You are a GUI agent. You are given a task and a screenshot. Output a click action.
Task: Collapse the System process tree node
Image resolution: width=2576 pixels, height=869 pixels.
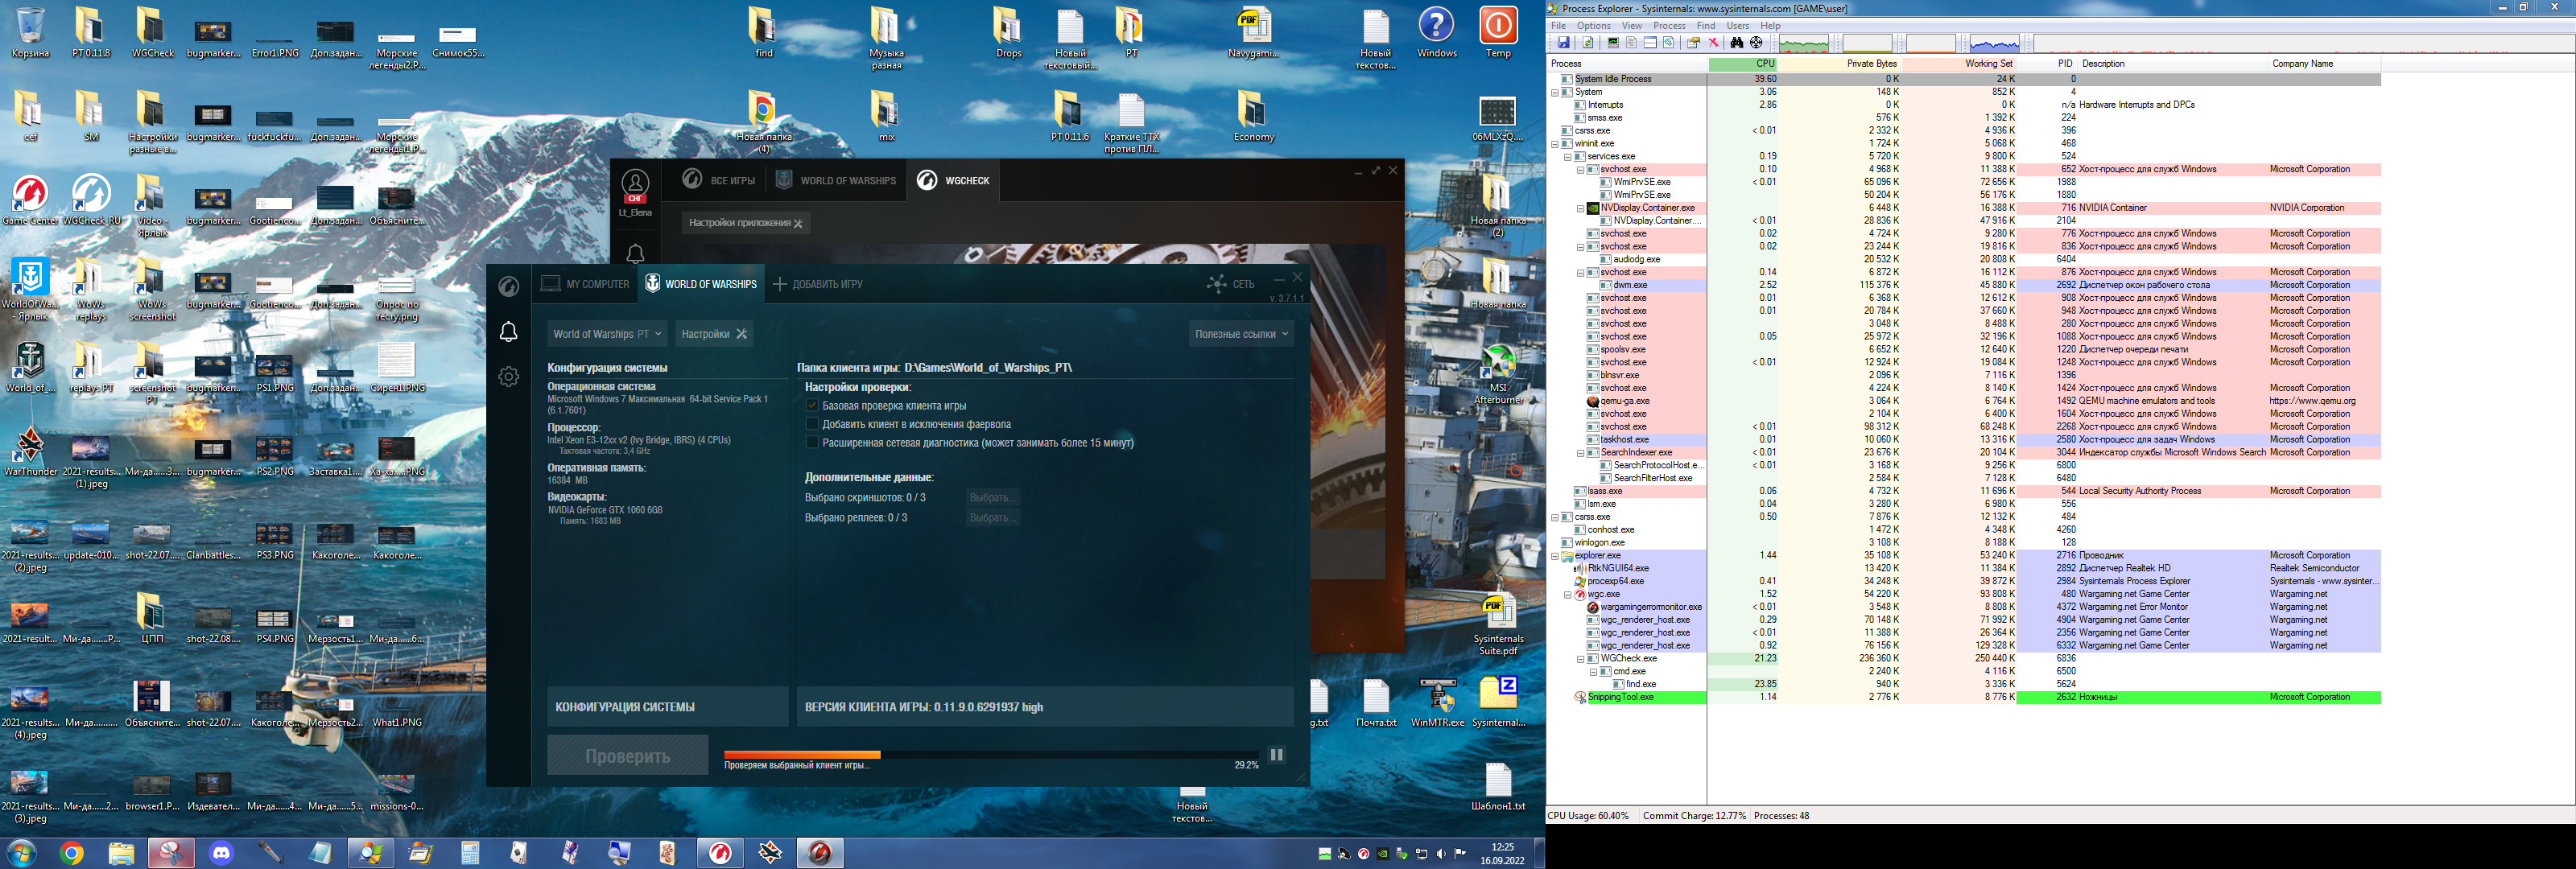[x=1554, y=92]
